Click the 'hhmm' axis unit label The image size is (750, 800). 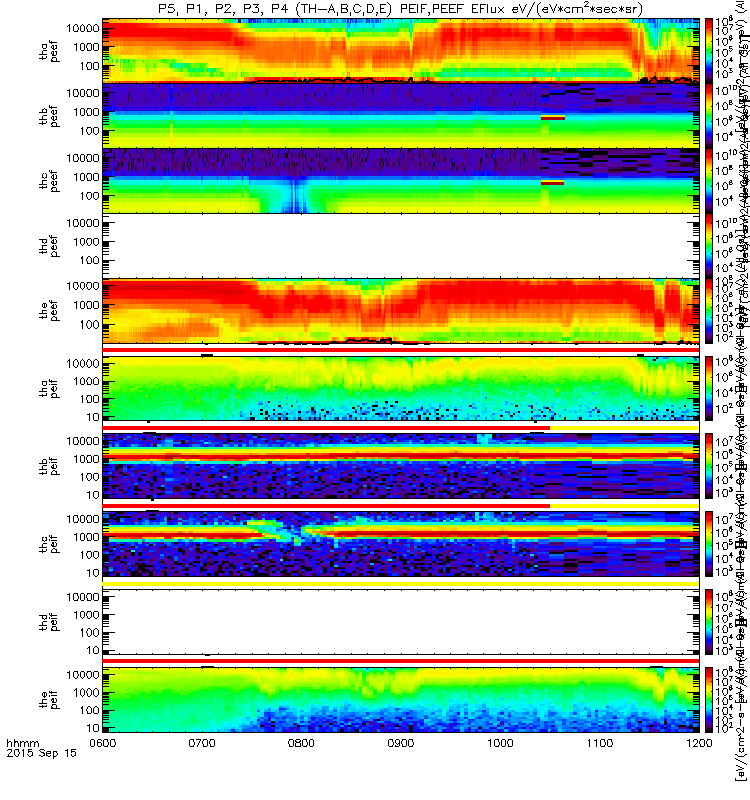click(23, 743)
